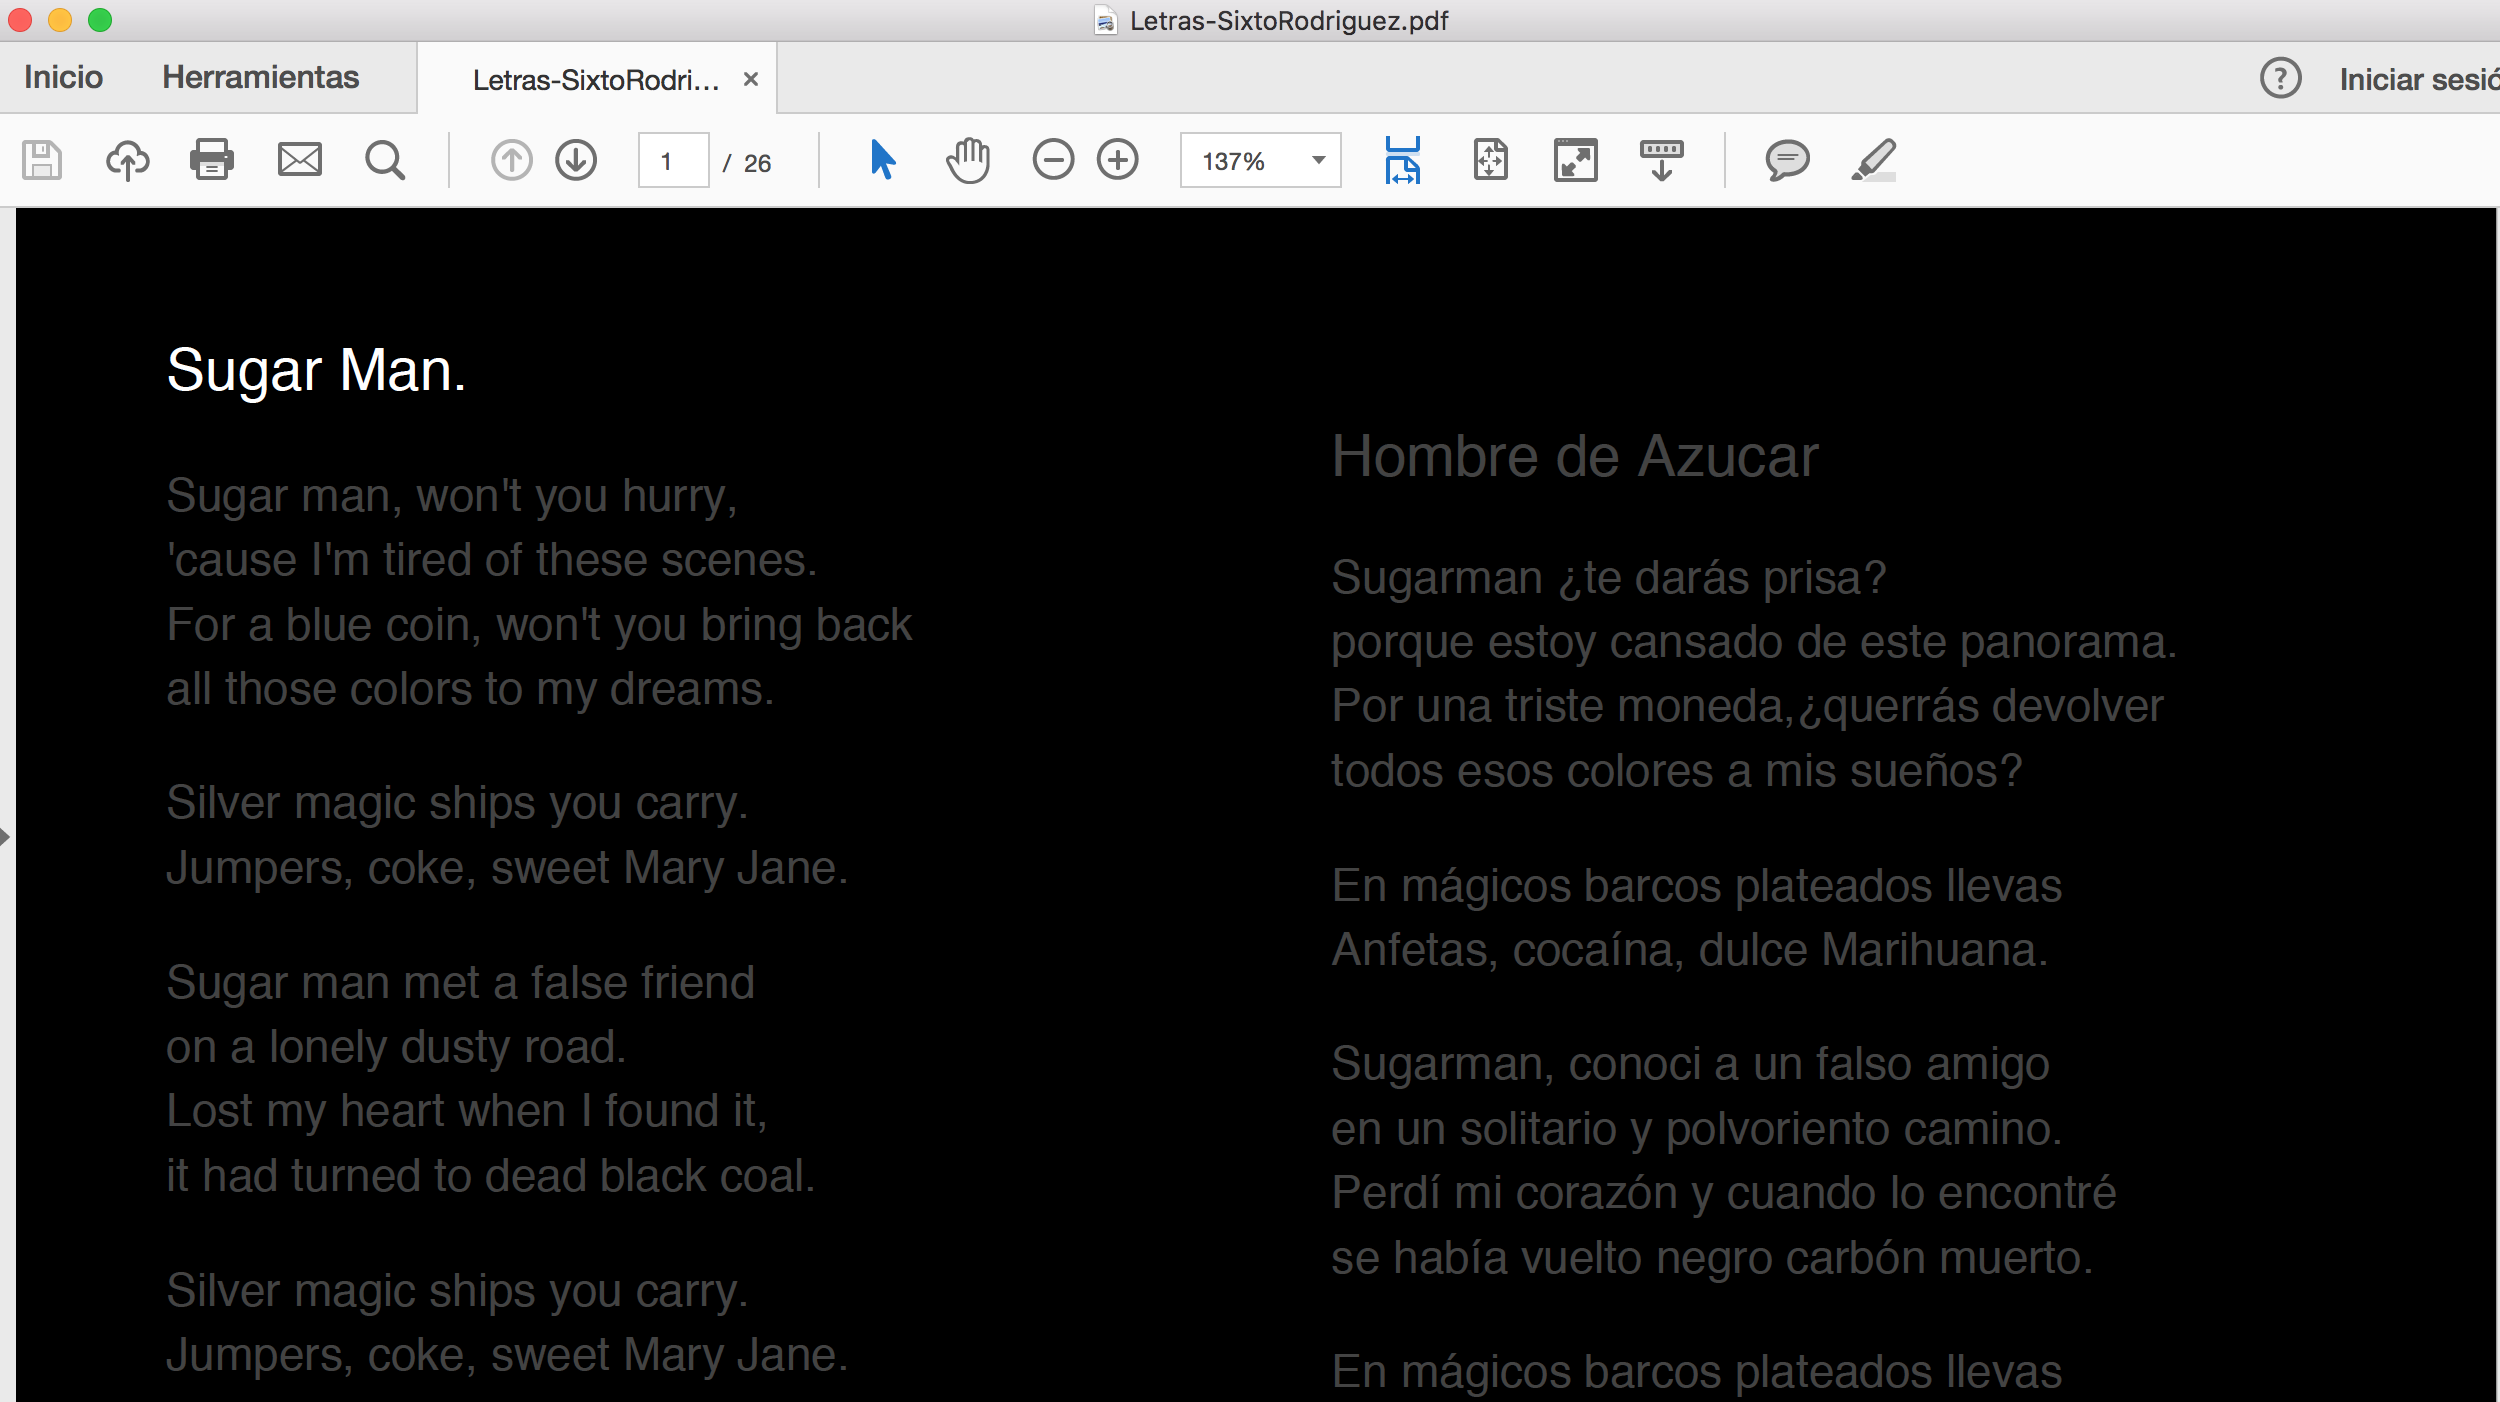Select the Letras-SixtoRodri... document tab

pyautogui.click(x=596, y=80)
